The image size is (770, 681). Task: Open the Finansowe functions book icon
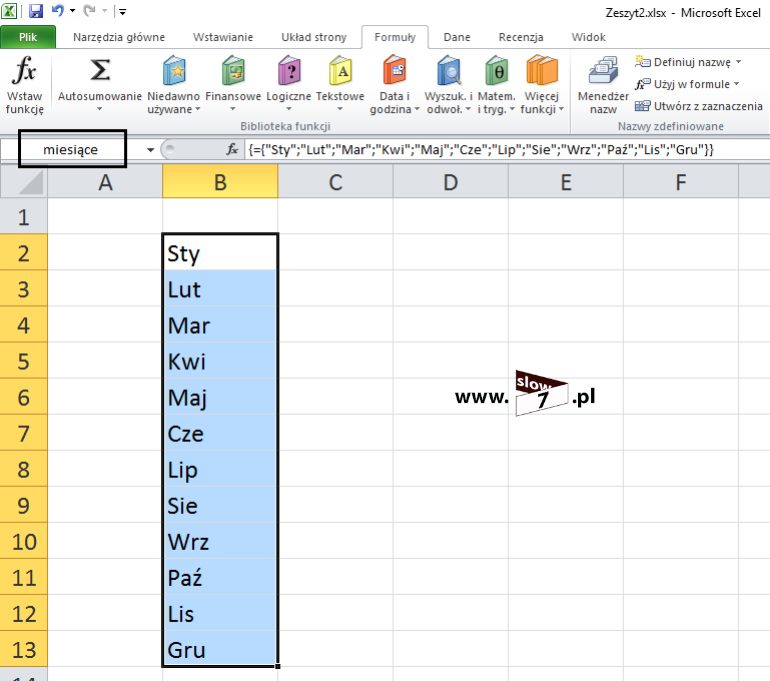coord(233,70)
